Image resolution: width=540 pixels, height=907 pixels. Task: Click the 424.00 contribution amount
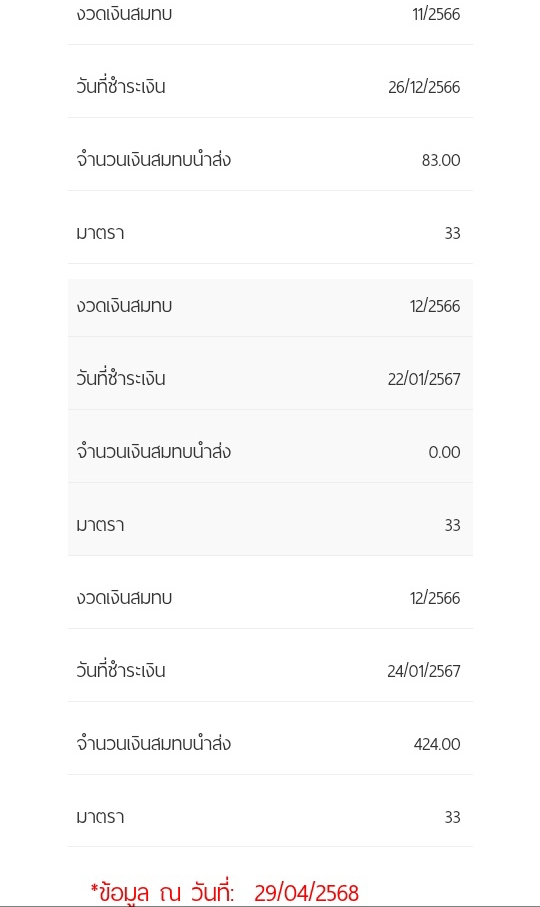pyautogui.click(x=437, y=744)
